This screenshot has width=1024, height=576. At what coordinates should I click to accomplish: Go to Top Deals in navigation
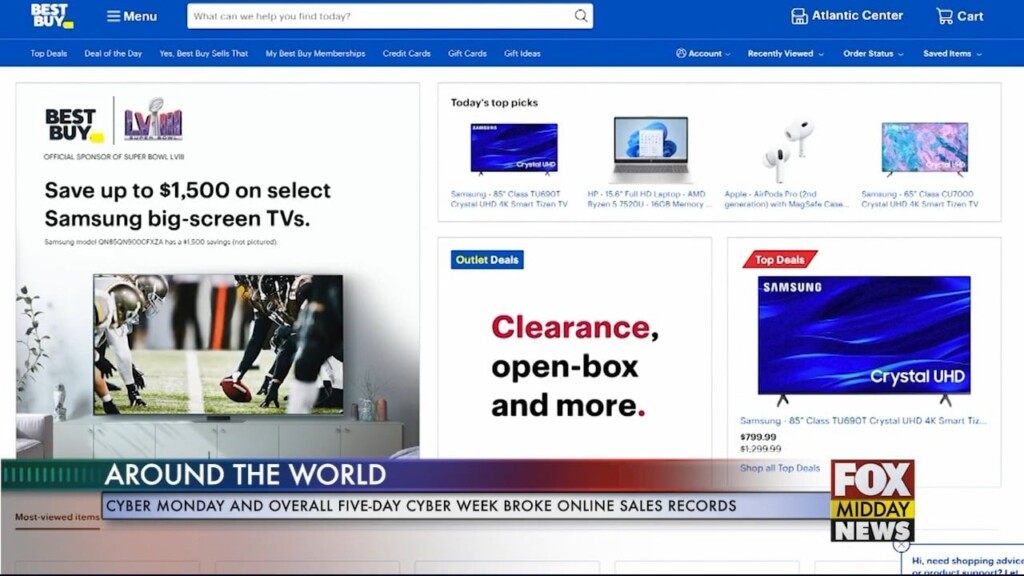48,54
